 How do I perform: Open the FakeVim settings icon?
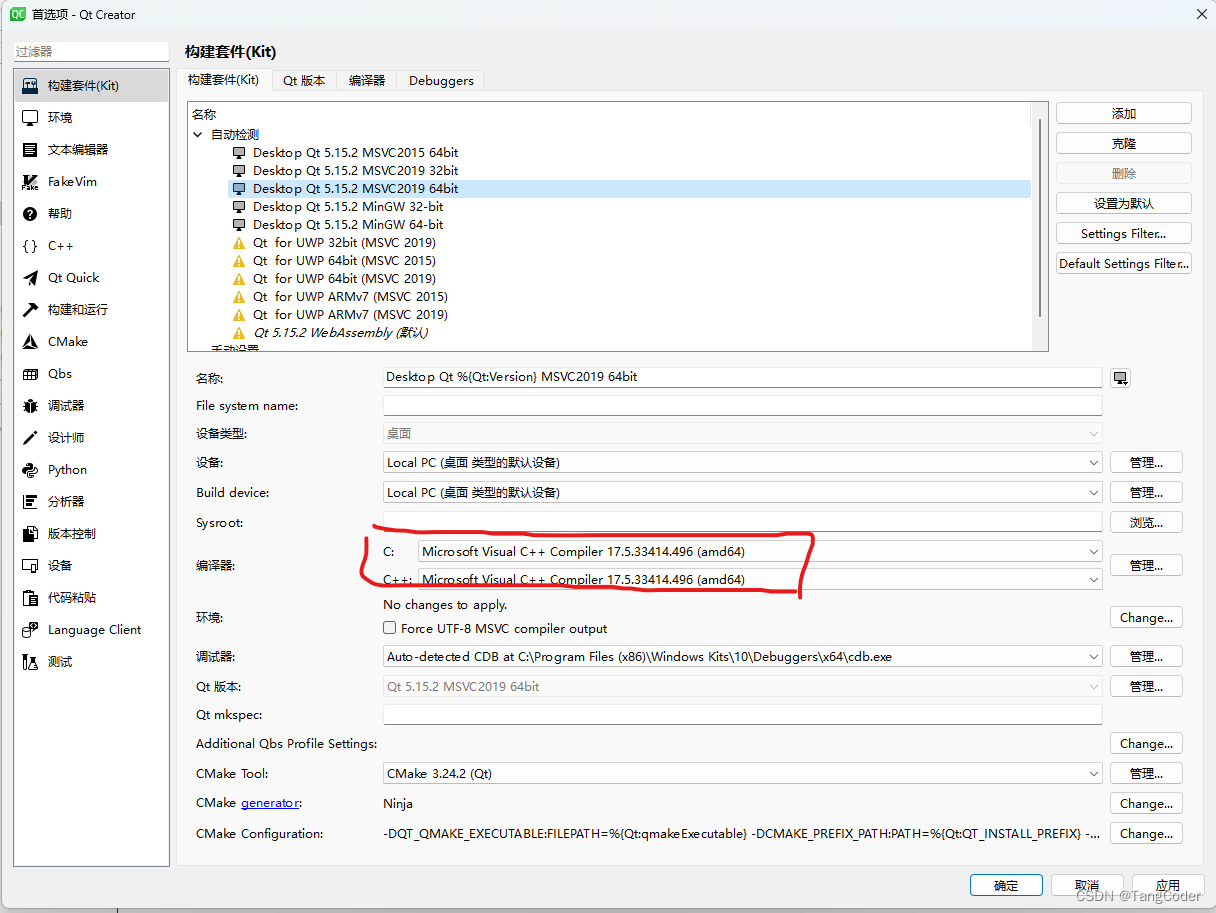click(x=30, y=182)
